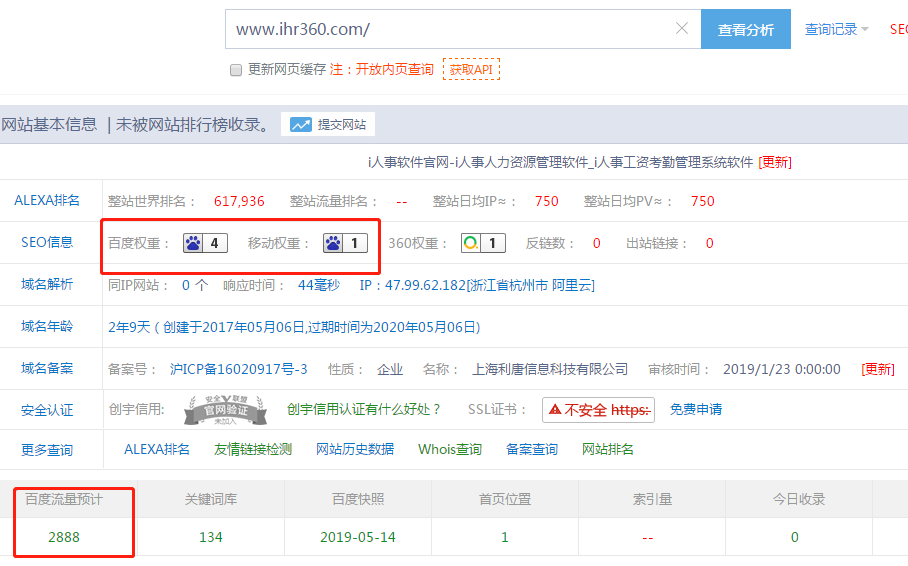Click the domain age text 2年9天
Viewport: 908px width, 566px height.
129,327
